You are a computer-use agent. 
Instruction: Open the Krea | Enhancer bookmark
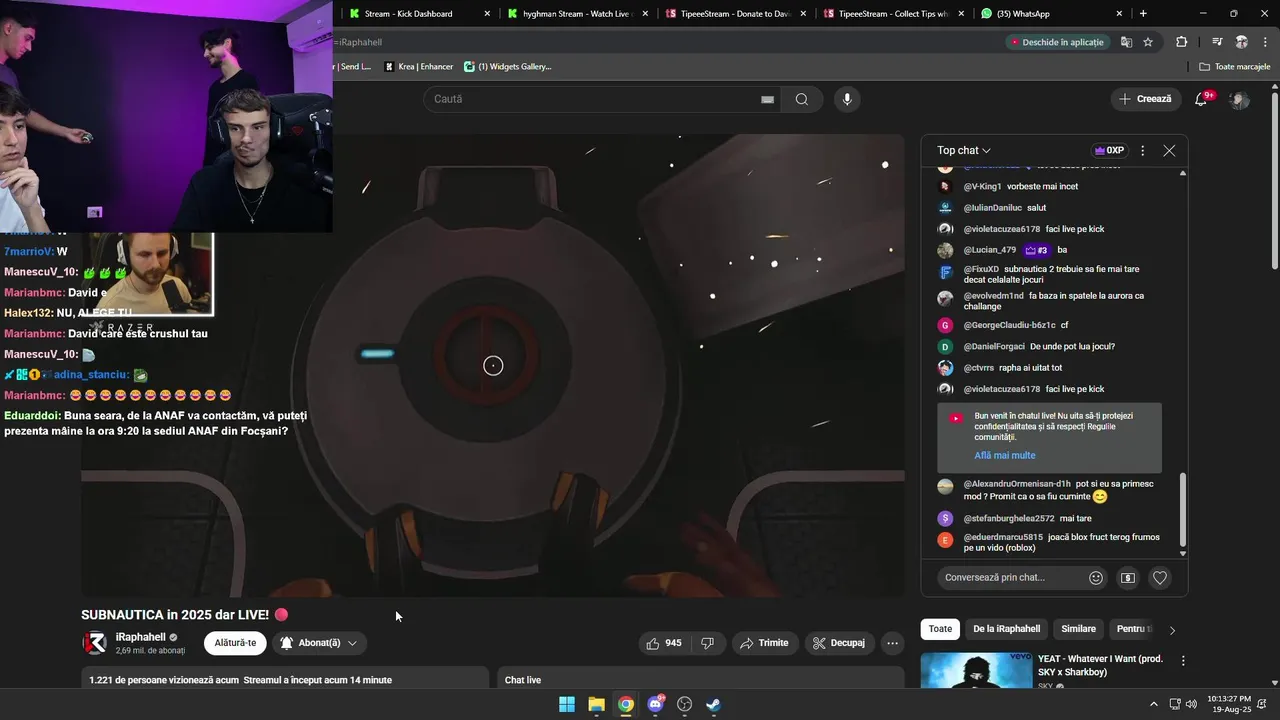(x=419, y=67)
